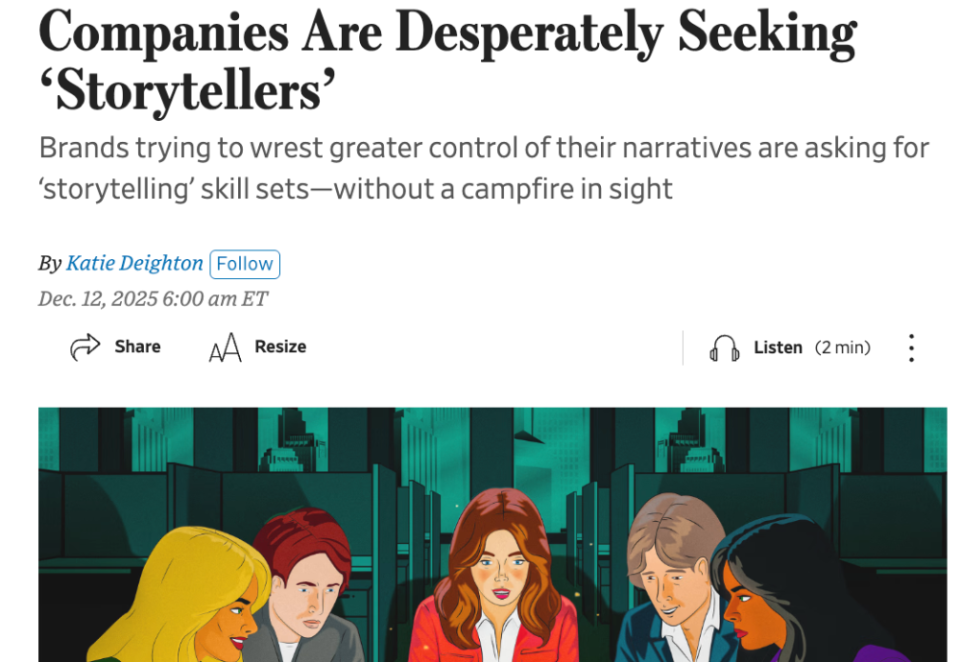Follow author Katie Deighton
This screenshot has width=960, height=662.
[244, 264]
